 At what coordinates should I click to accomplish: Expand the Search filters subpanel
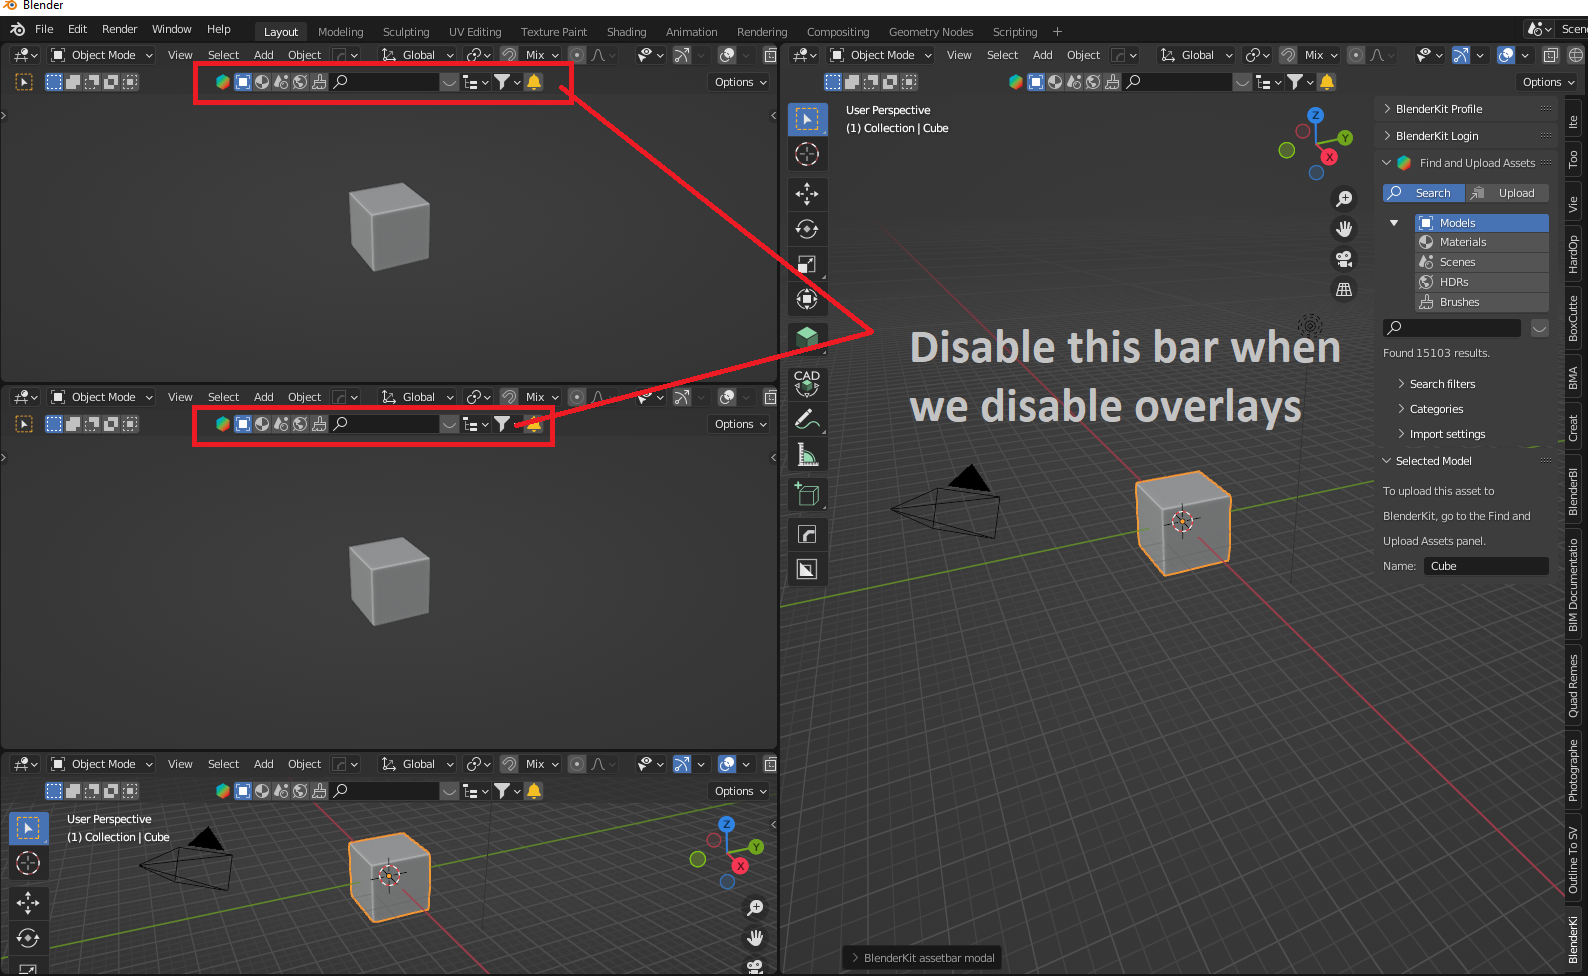click(1442, 384)
